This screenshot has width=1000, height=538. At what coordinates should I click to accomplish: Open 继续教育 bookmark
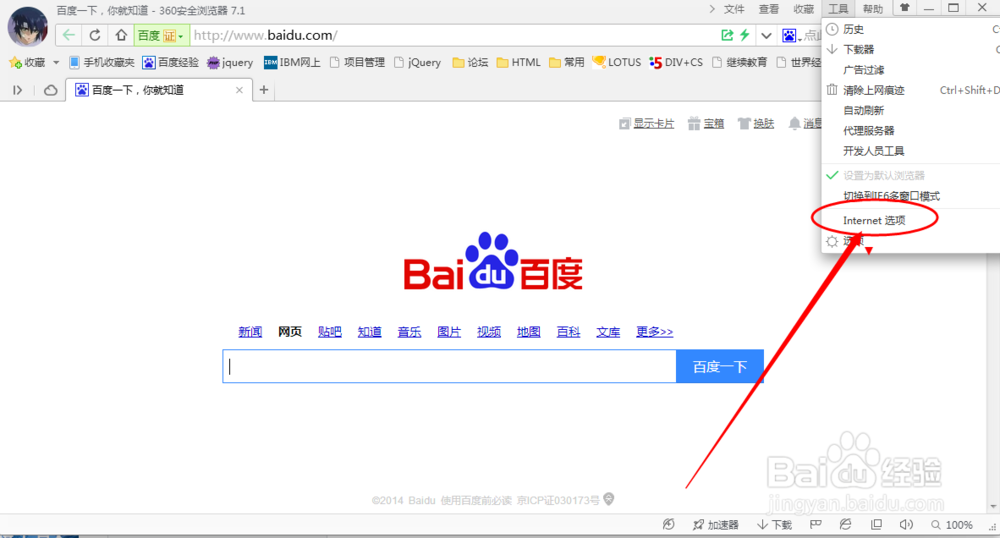[740, 62]
